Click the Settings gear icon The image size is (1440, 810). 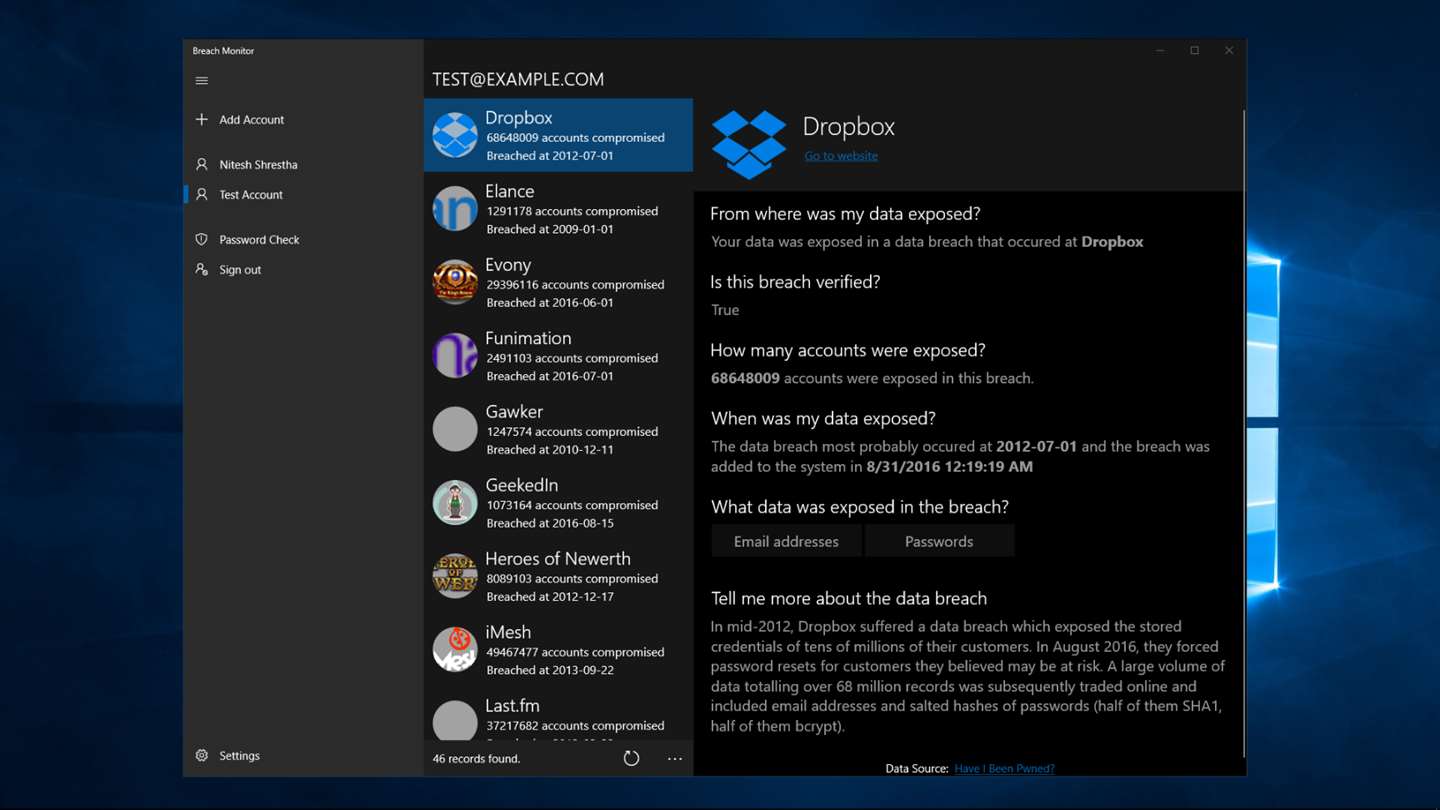(x=202, y=755)
